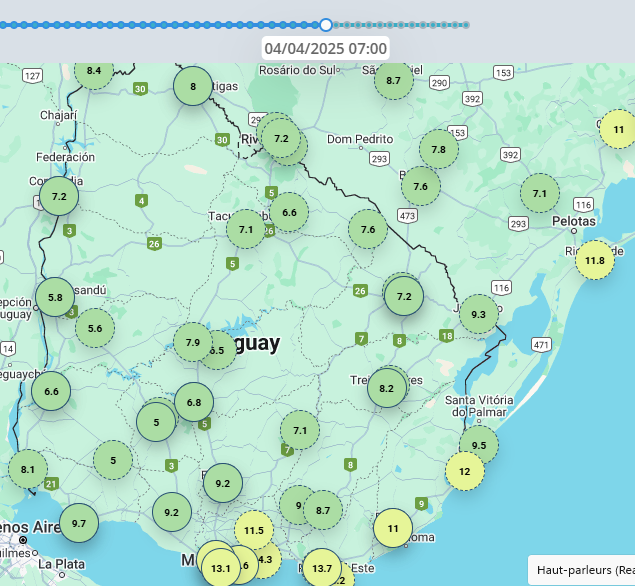Click the Rosário do Sul label

(x=297, y=70)
